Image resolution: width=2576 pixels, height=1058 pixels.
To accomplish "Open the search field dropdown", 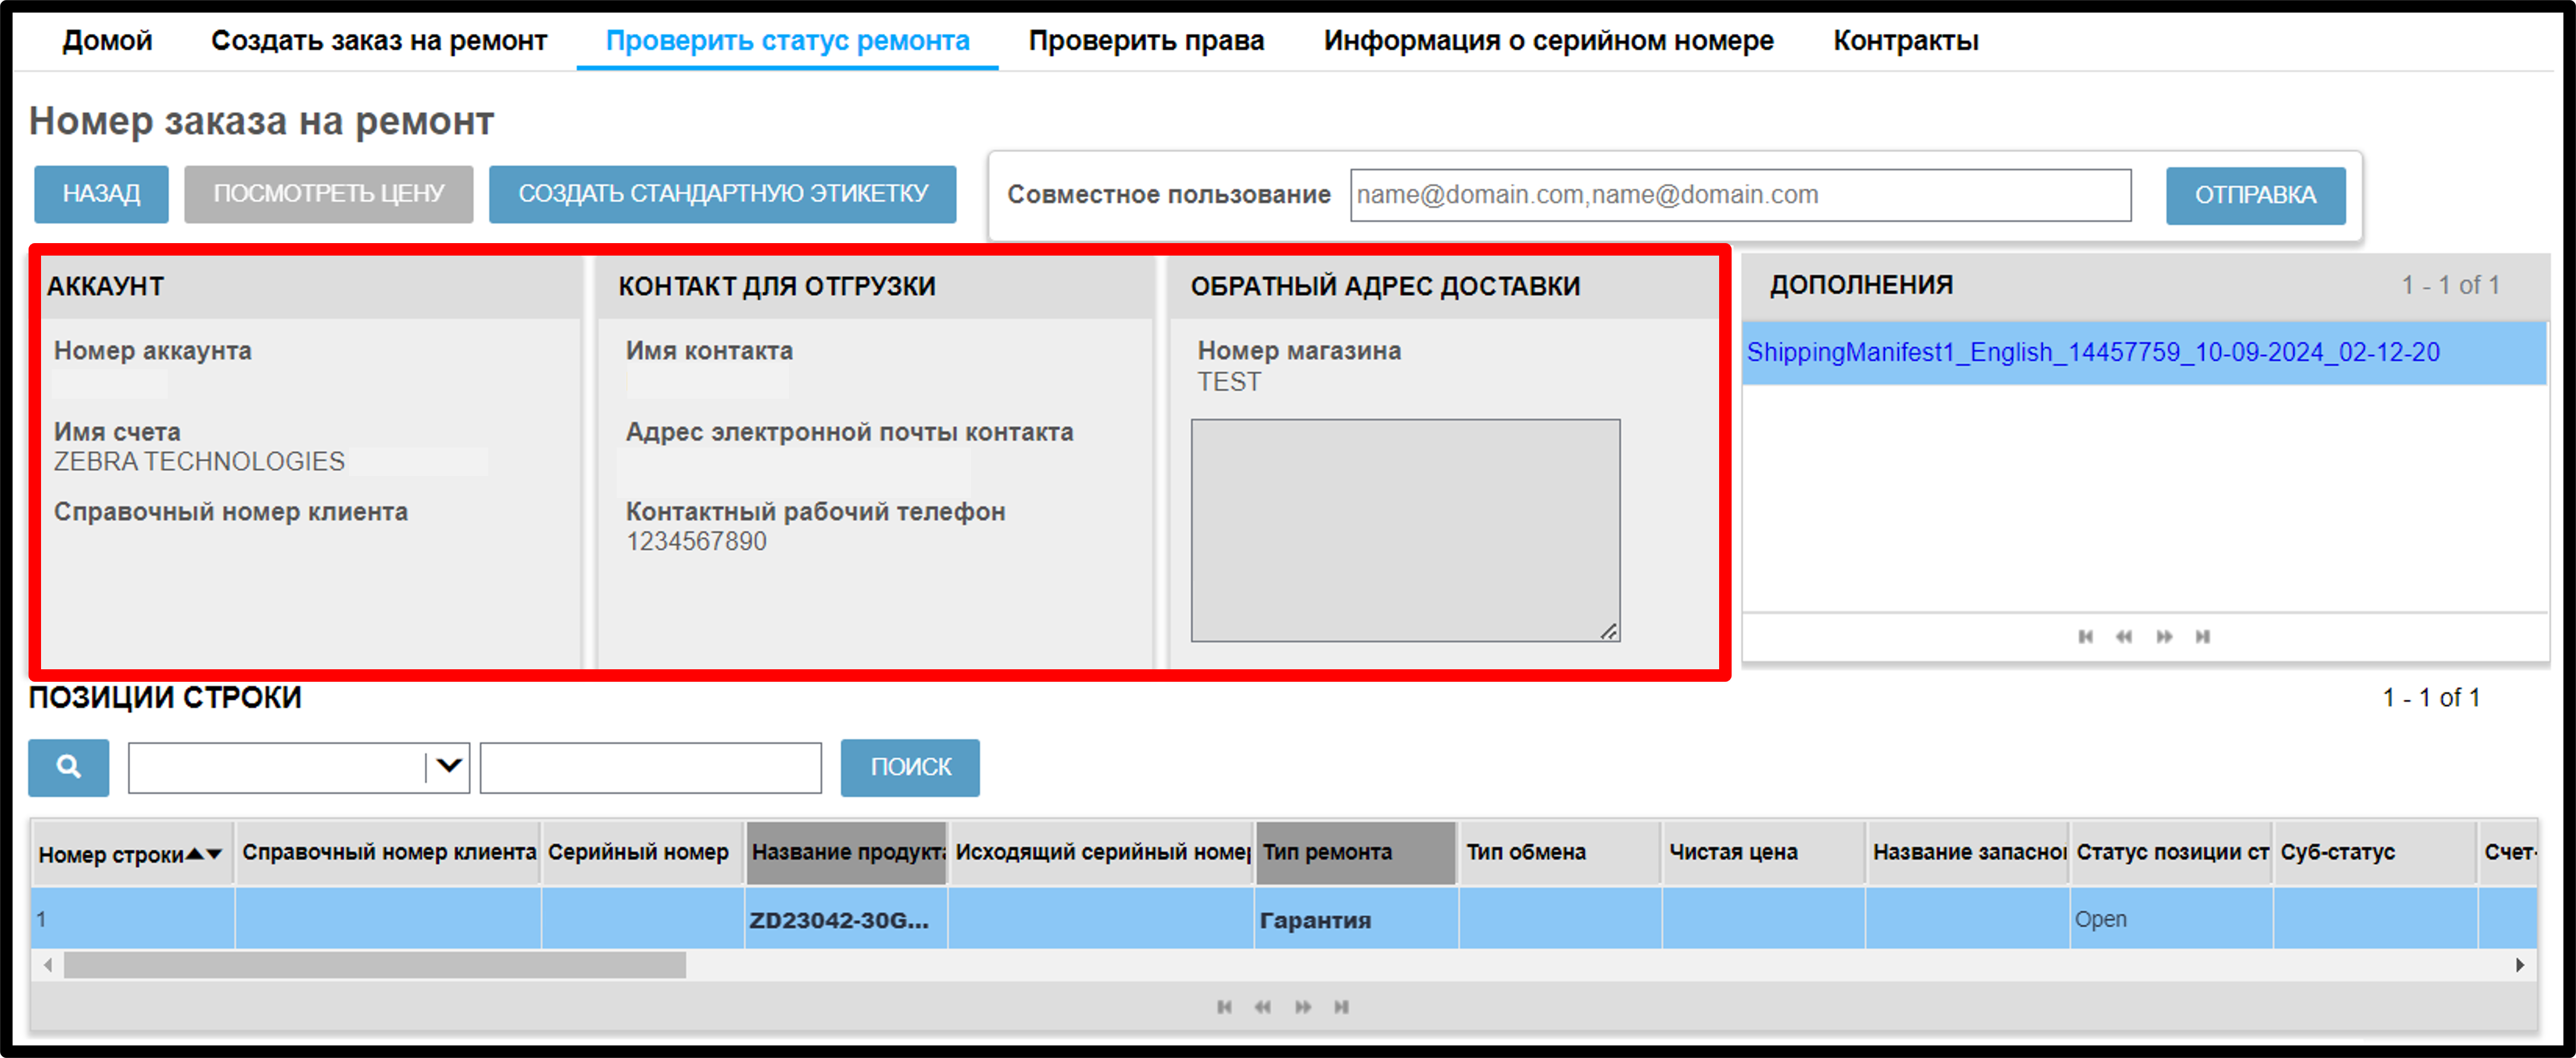I will click(449, 767).
